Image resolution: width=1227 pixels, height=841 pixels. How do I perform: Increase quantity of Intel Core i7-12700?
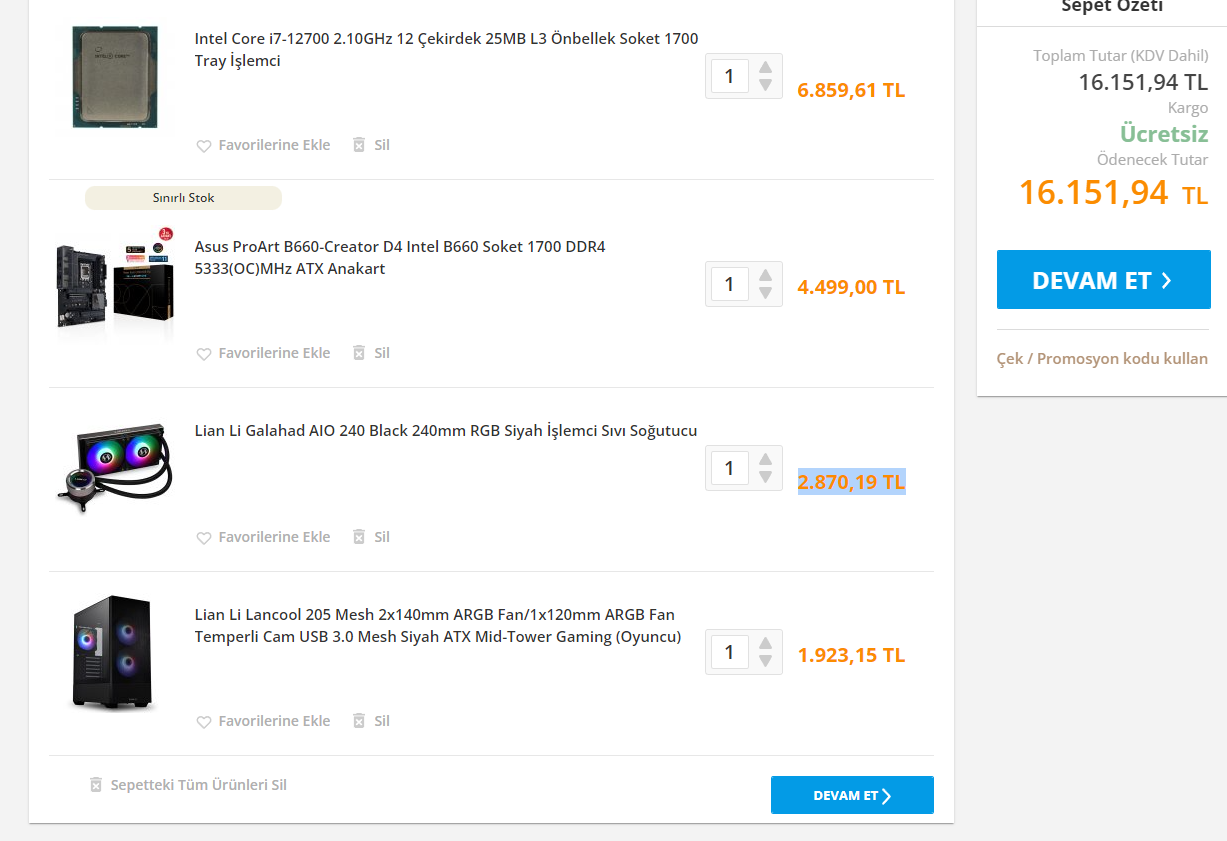point(765,67)
